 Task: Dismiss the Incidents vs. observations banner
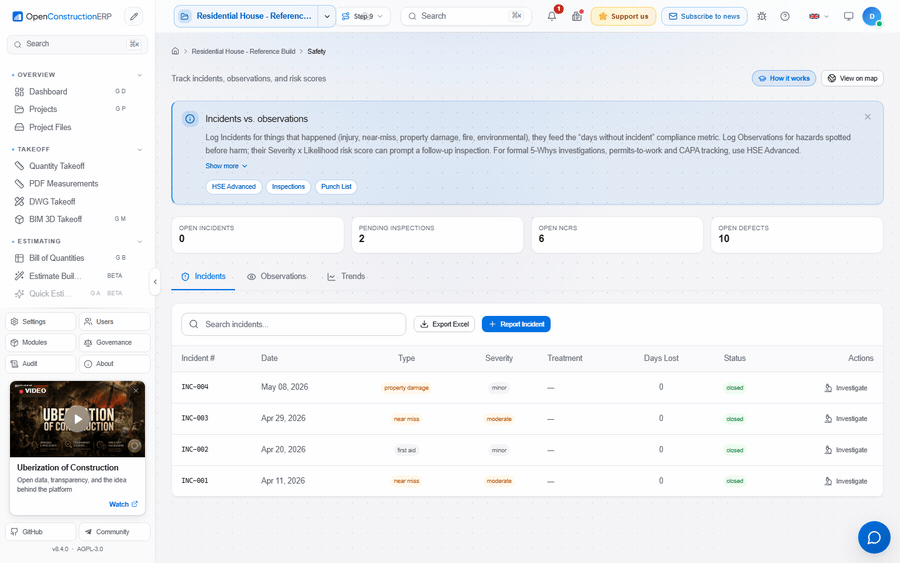867,117
